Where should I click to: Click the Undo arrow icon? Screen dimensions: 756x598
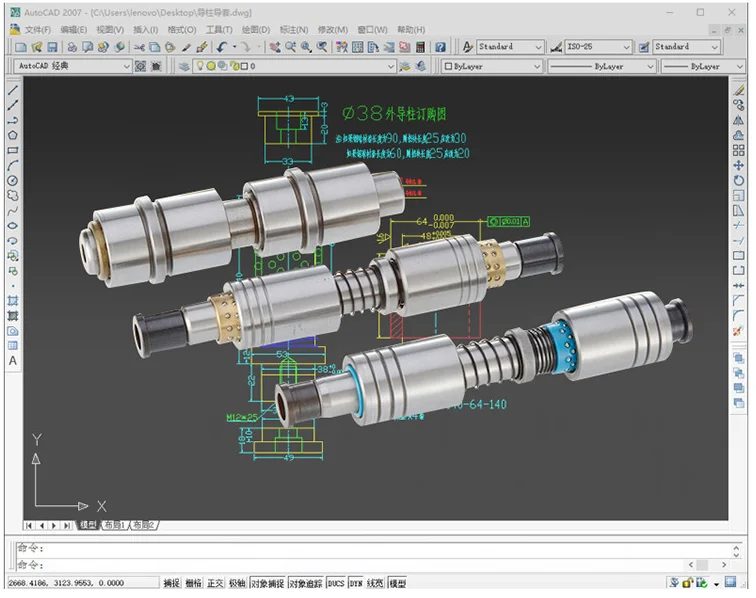221,47
